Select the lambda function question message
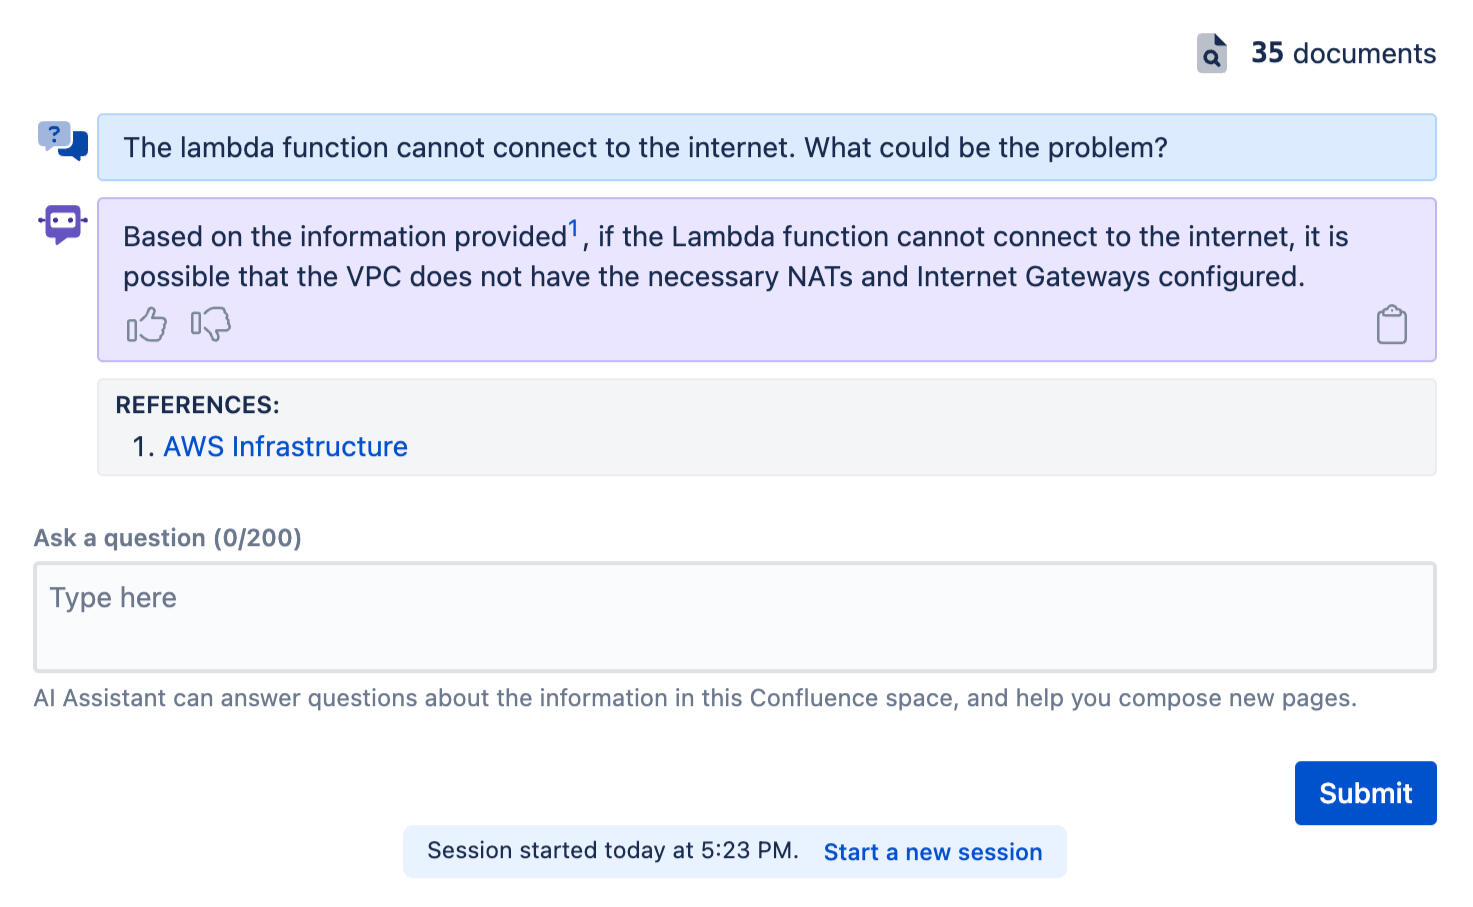This screenshot has height=907, width=1473. point(645,148)
